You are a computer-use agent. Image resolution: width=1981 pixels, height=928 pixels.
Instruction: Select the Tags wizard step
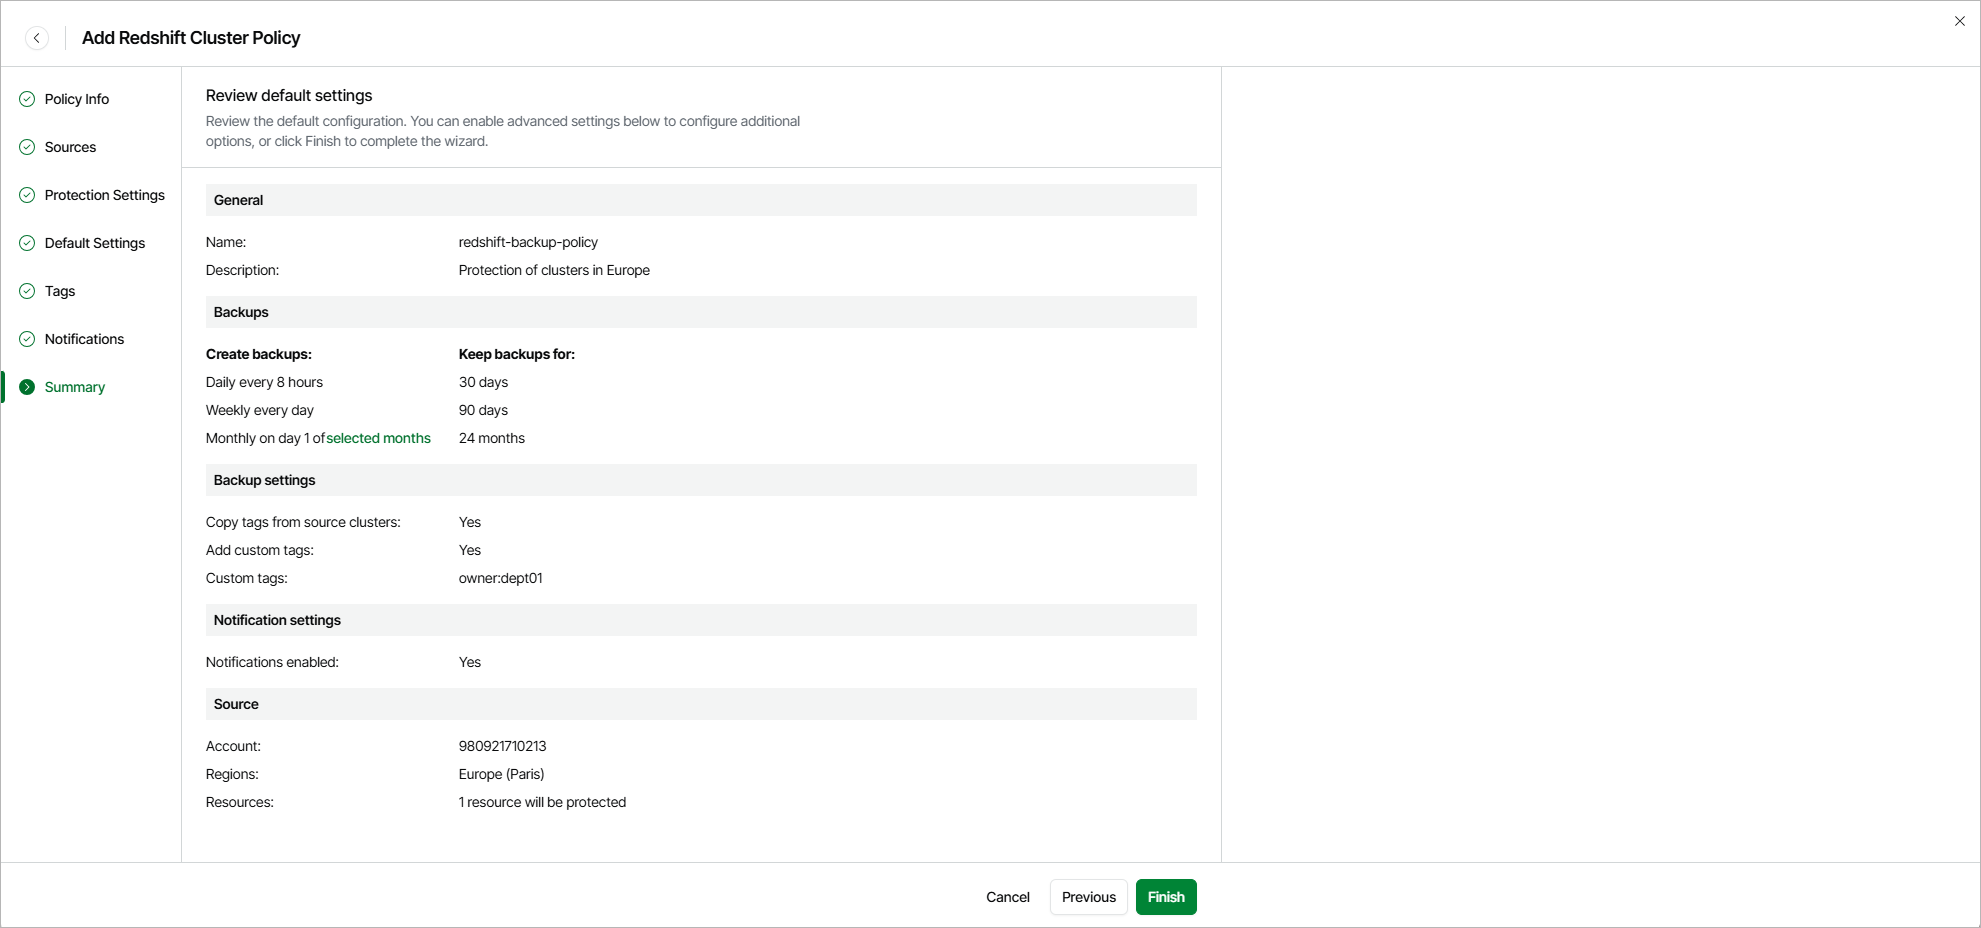tap(60, 291)
